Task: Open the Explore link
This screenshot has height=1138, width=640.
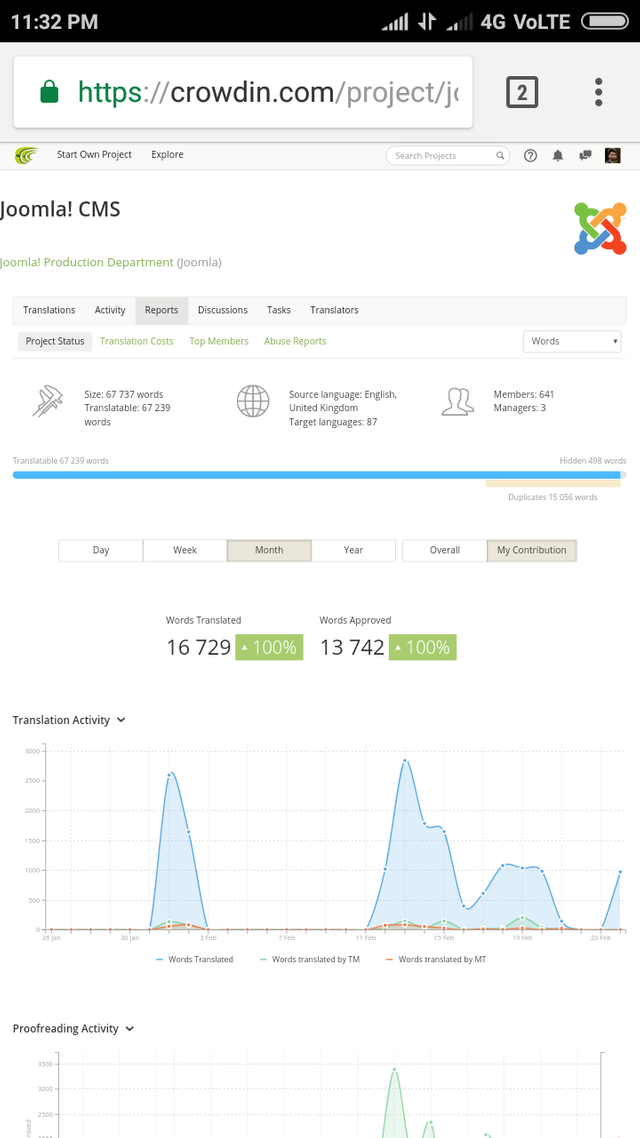Action: pos(167,155)
